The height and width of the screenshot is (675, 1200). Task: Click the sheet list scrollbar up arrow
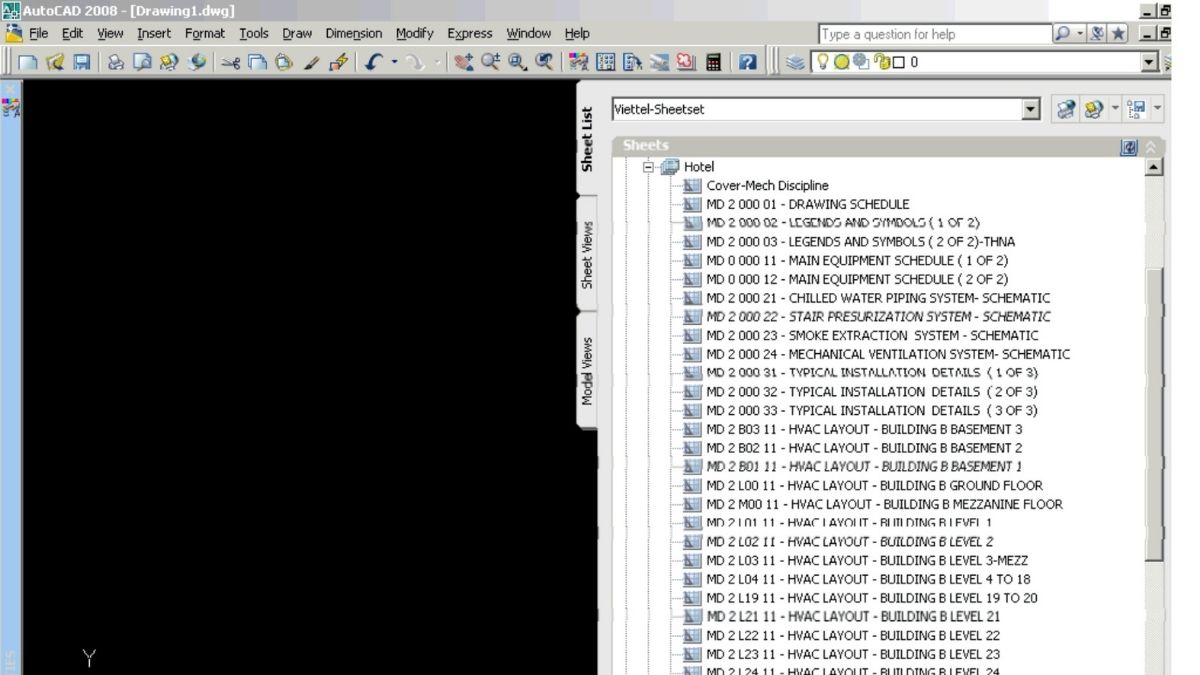1154,167
